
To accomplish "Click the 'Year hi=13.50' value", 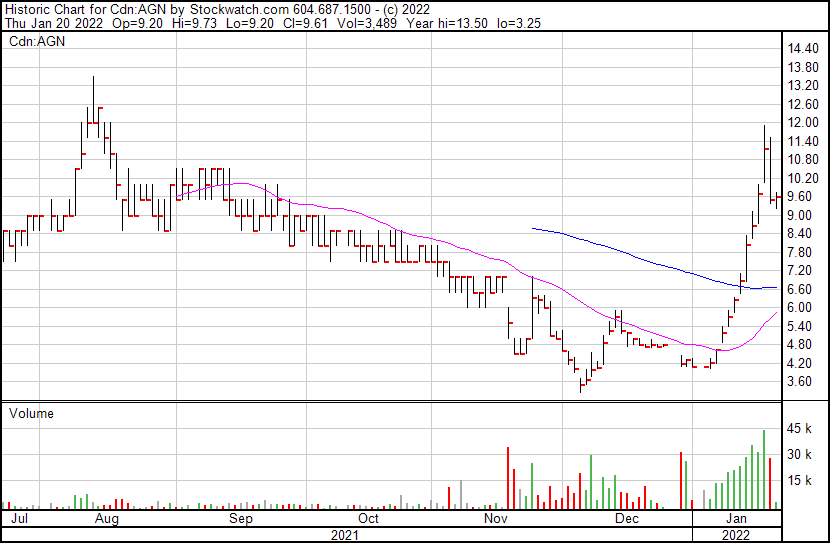I will tap(447, 23).
